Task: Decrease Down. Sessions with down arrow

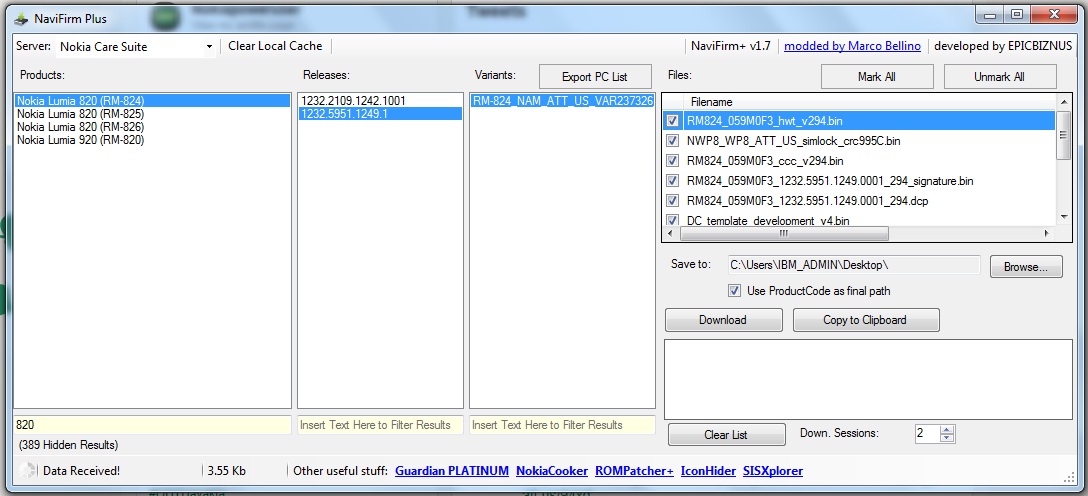Action: 947,438
